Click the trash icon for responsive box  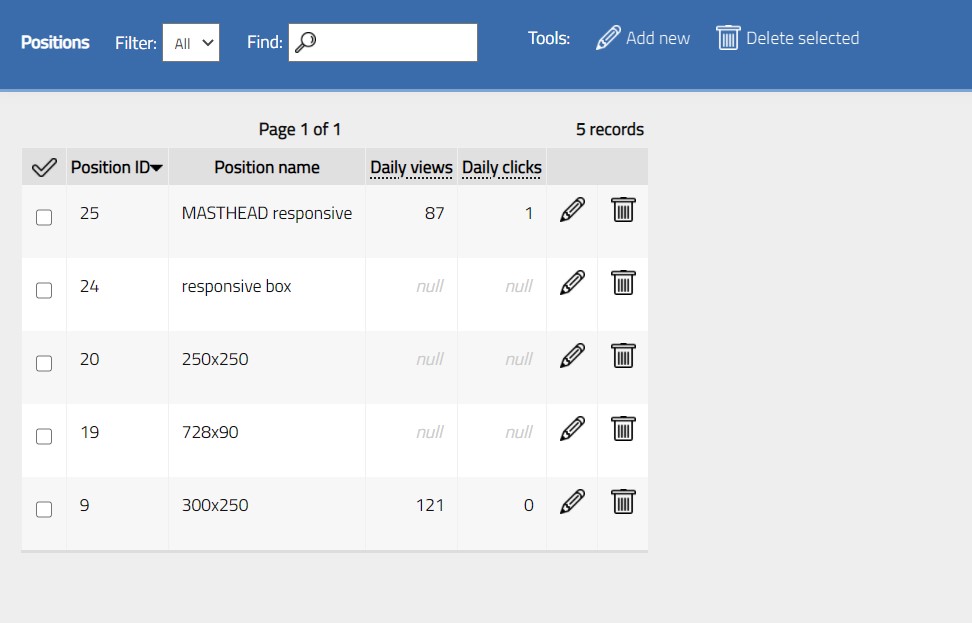622,282
